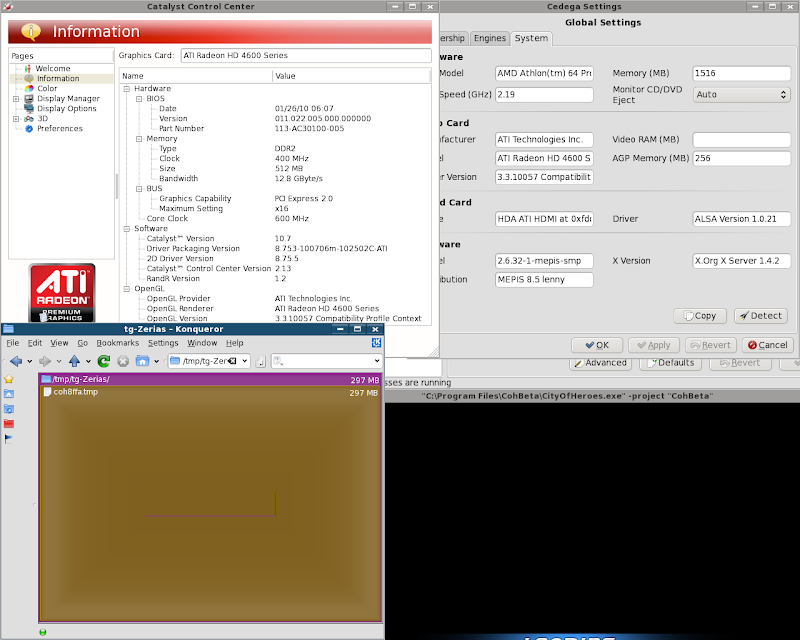Click the Konqueror back arrow icon

click(x=15, y=361)
